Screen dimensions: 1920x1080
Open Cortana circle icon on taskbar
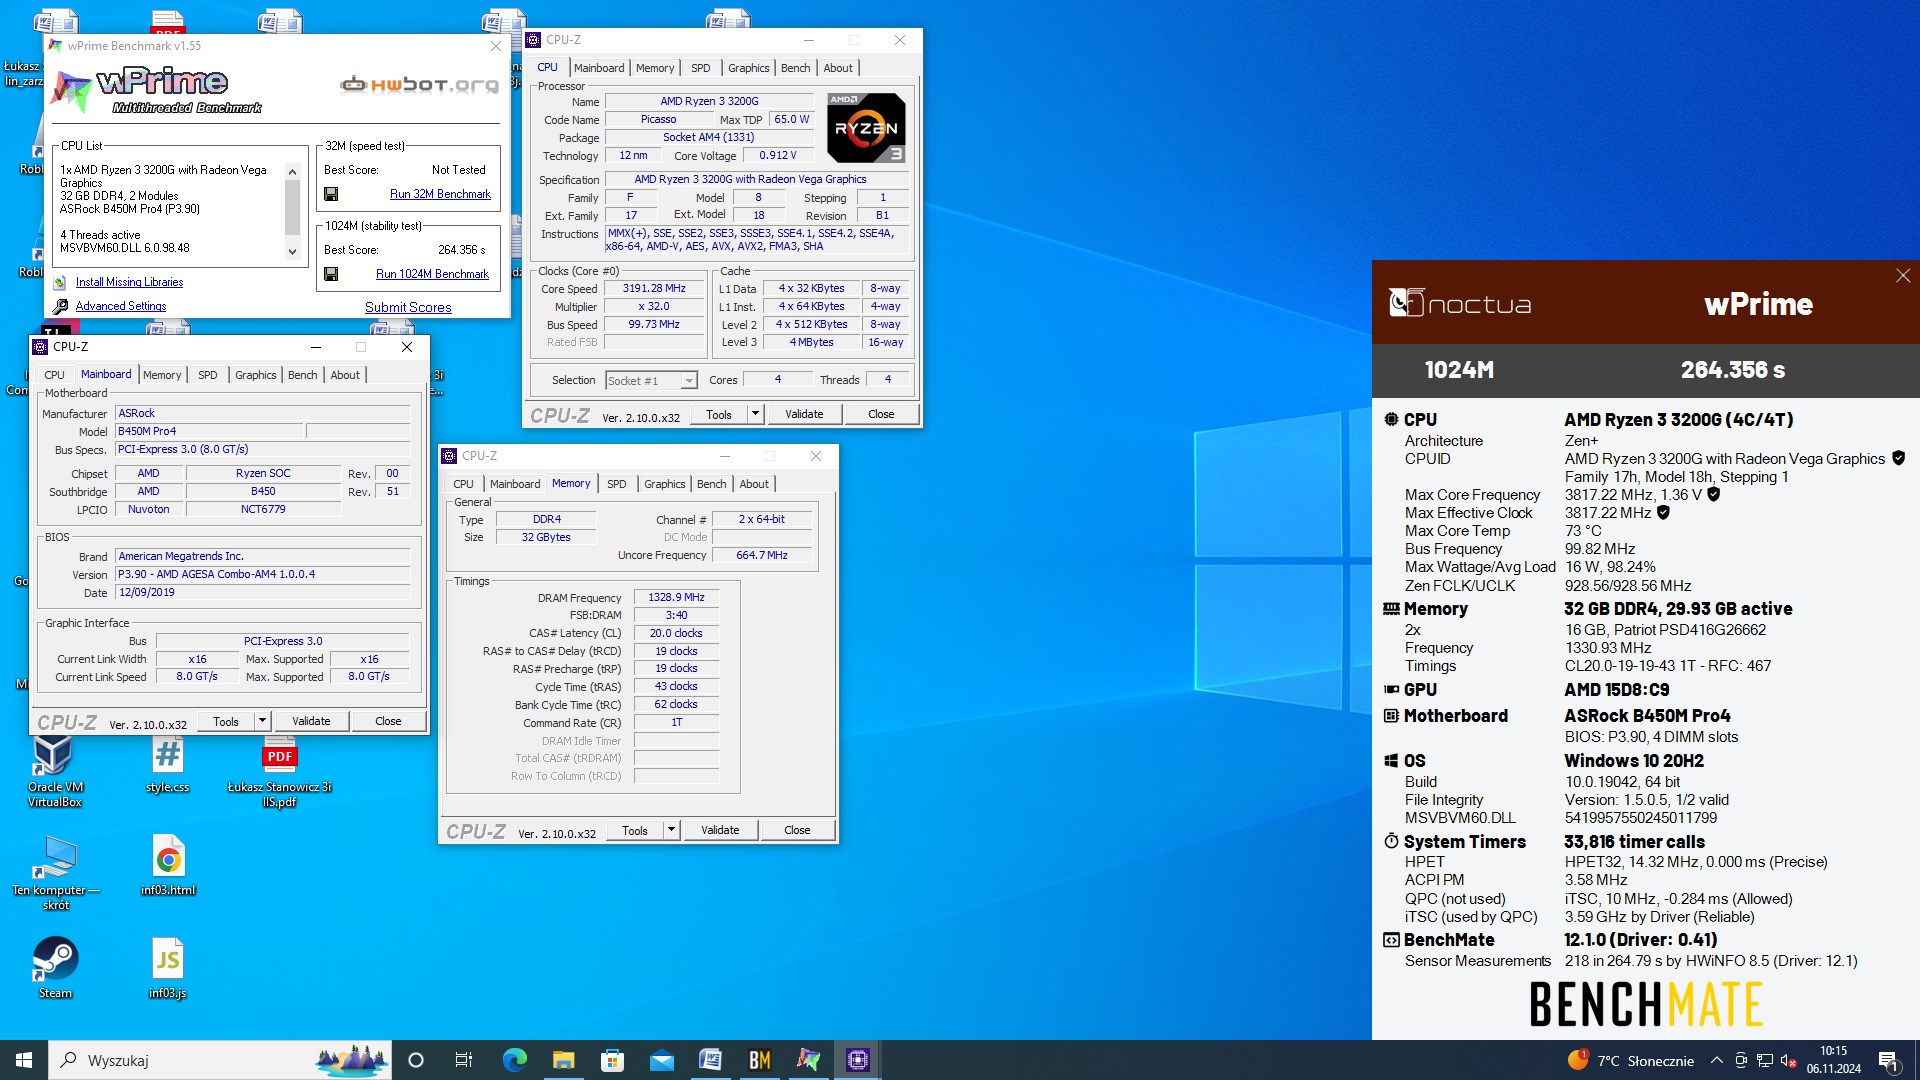(416, 1060)
